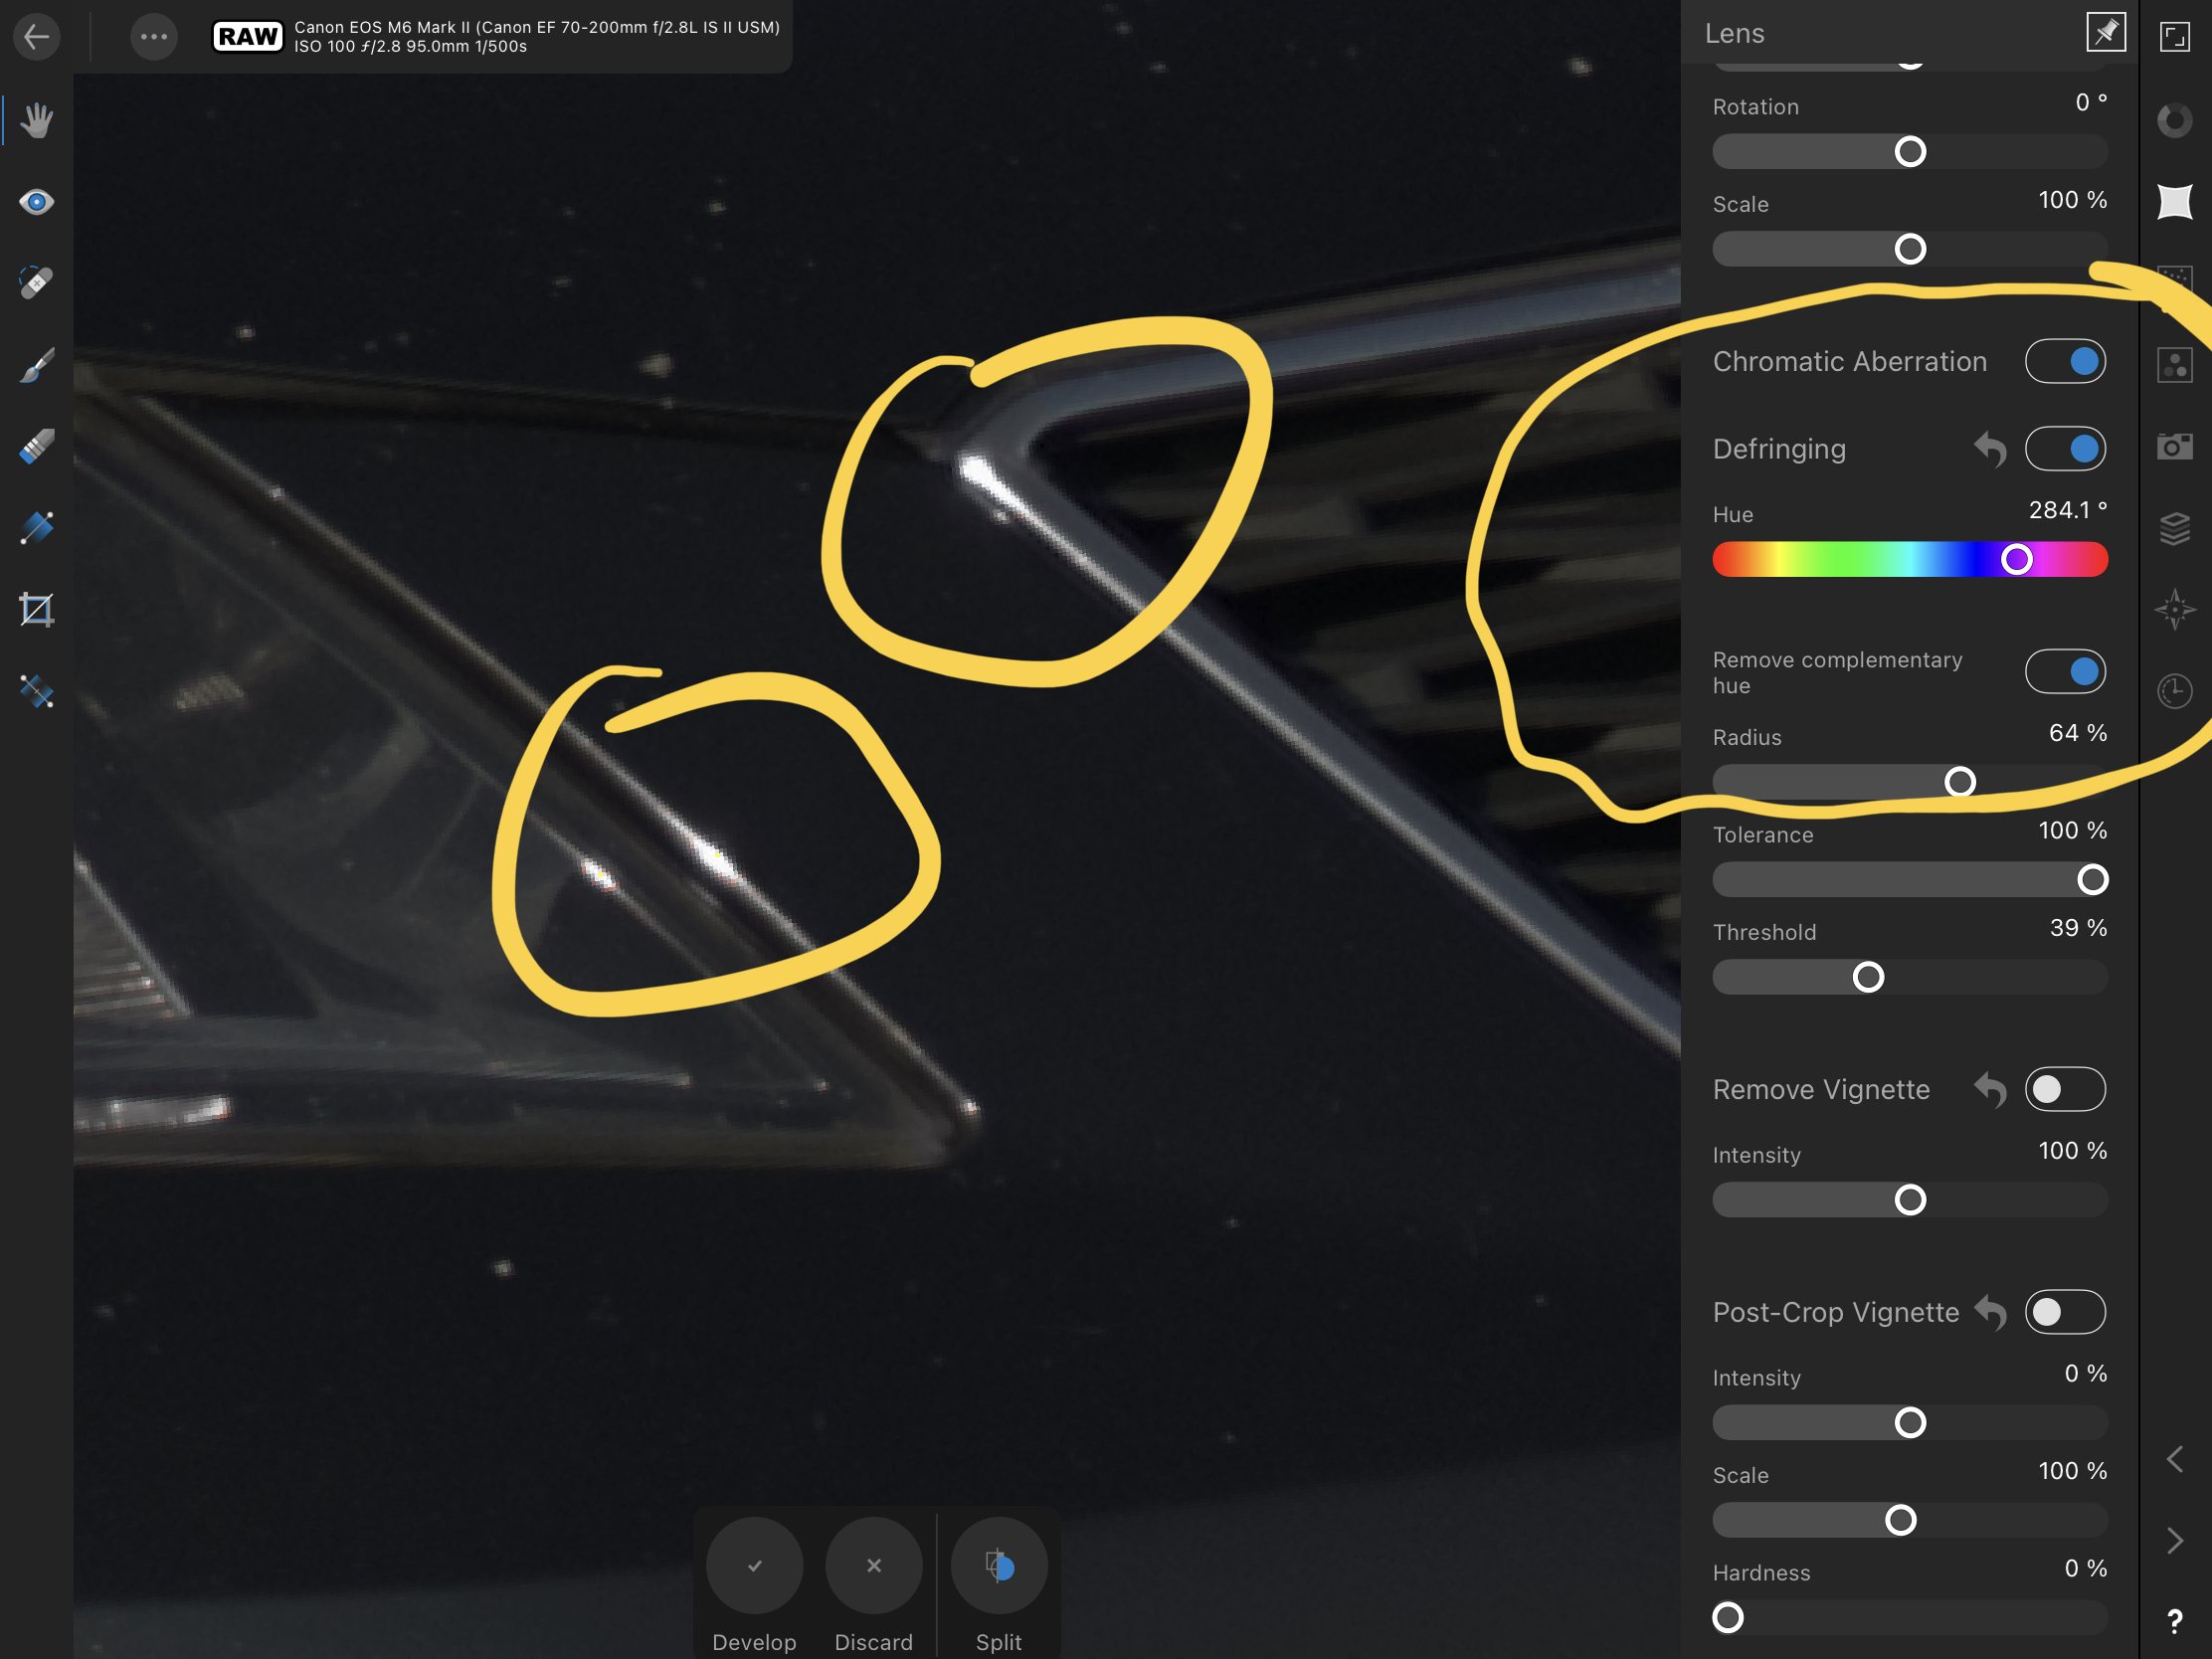Click the Lens Scale slider below Rotation
2212x1659 pixels.
(x=1910, y=249)
